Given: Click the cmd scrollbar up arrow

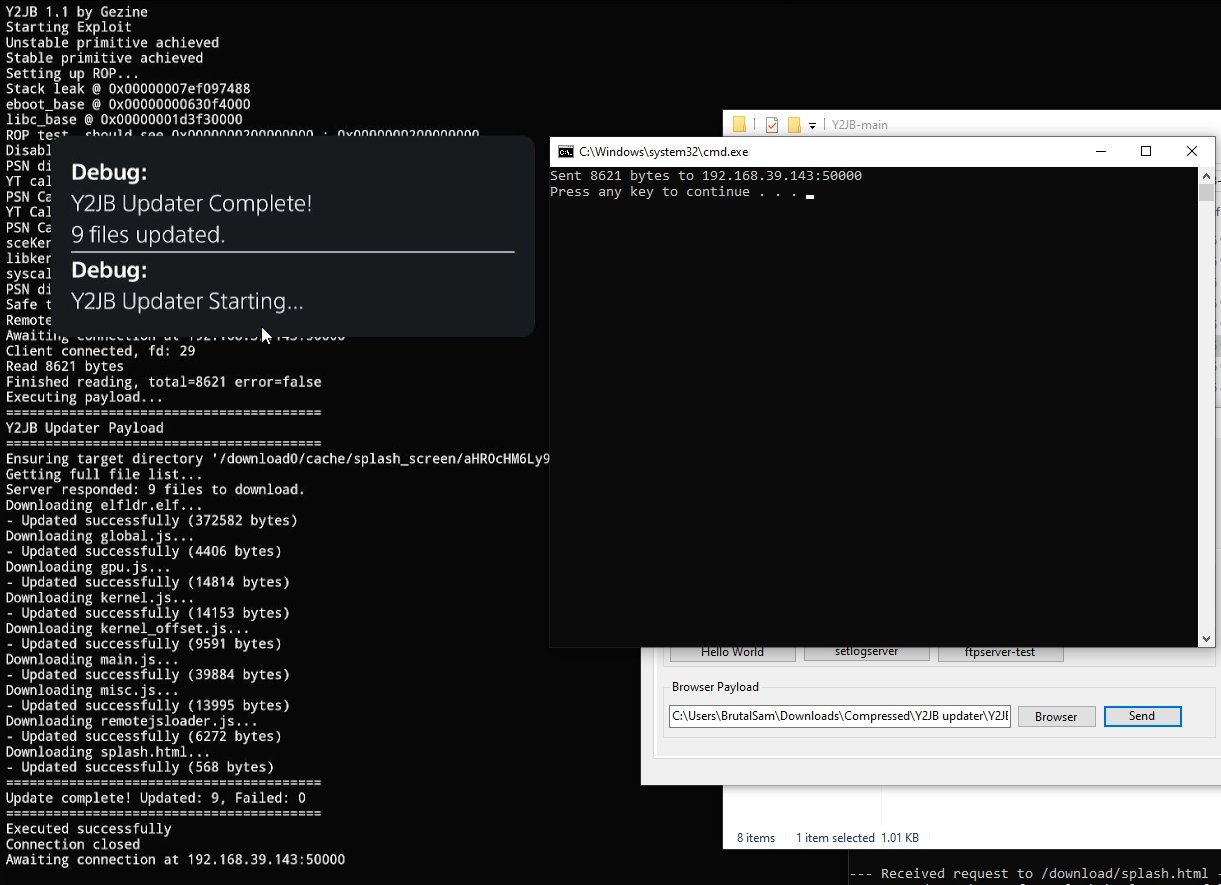Looking at the screenshot, I should (1207, 175).
